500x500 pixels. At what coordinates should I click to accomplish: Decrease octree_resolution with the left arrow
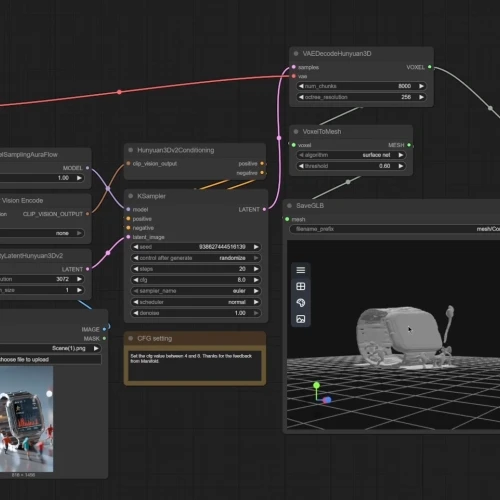pos(301,97)
